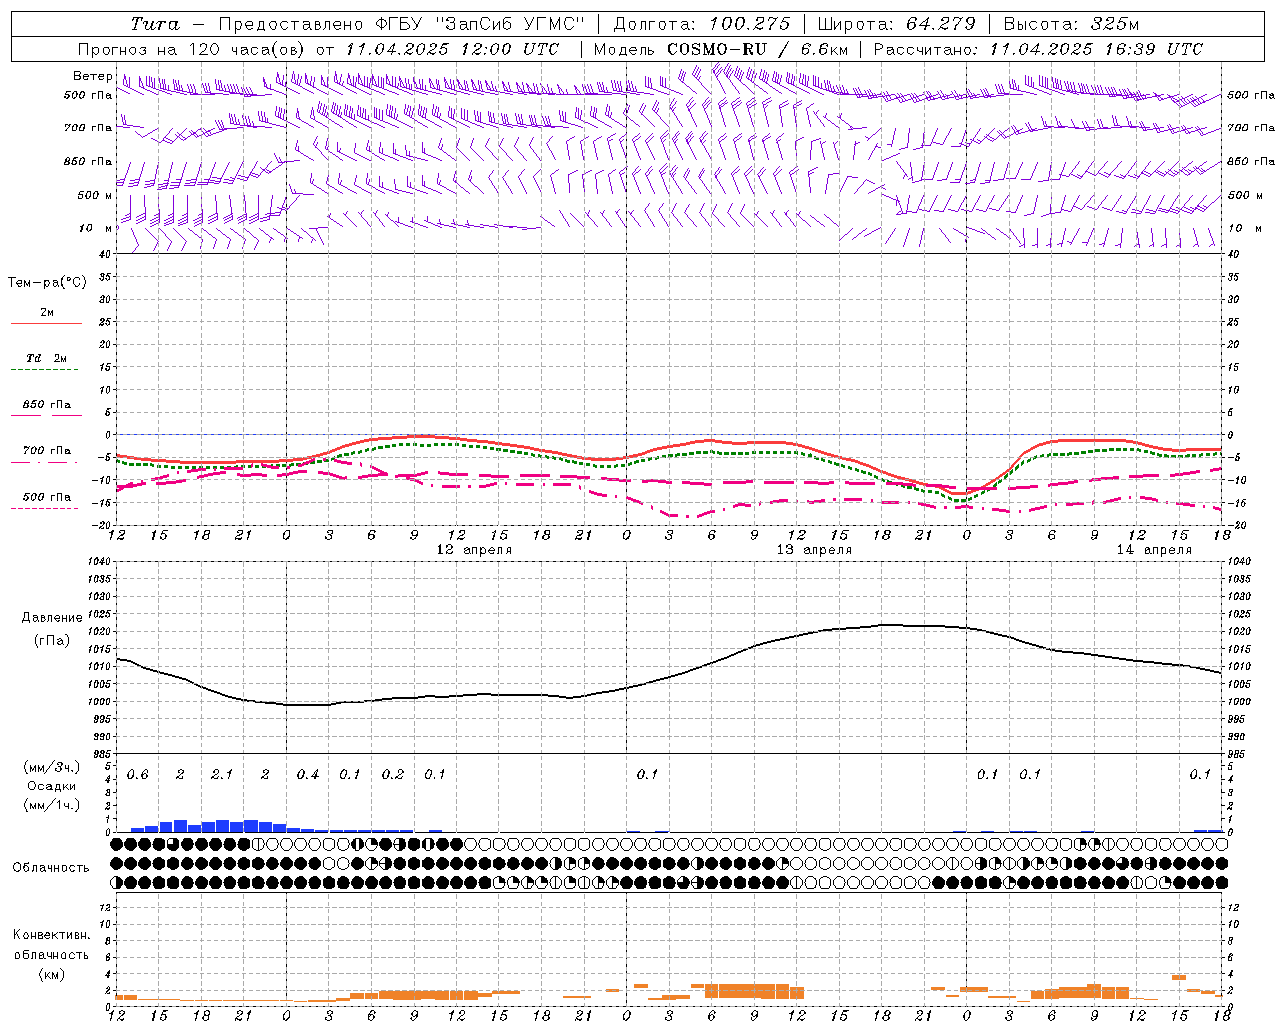This screenshot has height=1024, width=1280.
Task: Click the "Тем-ра(°C)" temperature panel label
Action: (47, 283)
